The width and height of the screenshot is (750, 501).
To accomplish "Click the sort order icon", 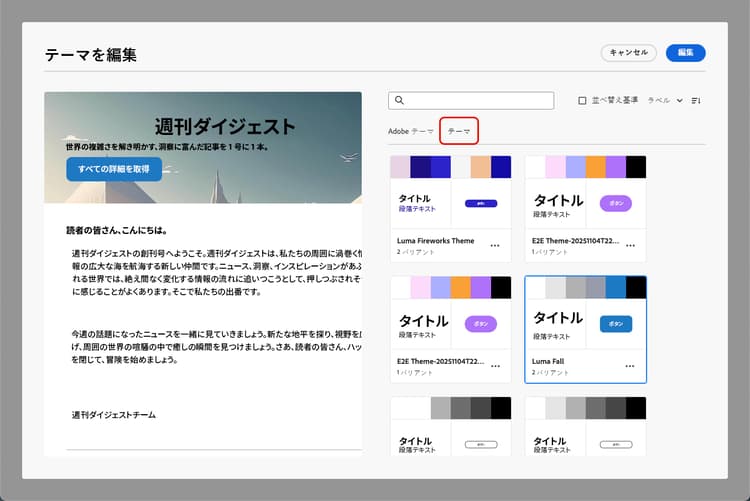I will [696, 100].
